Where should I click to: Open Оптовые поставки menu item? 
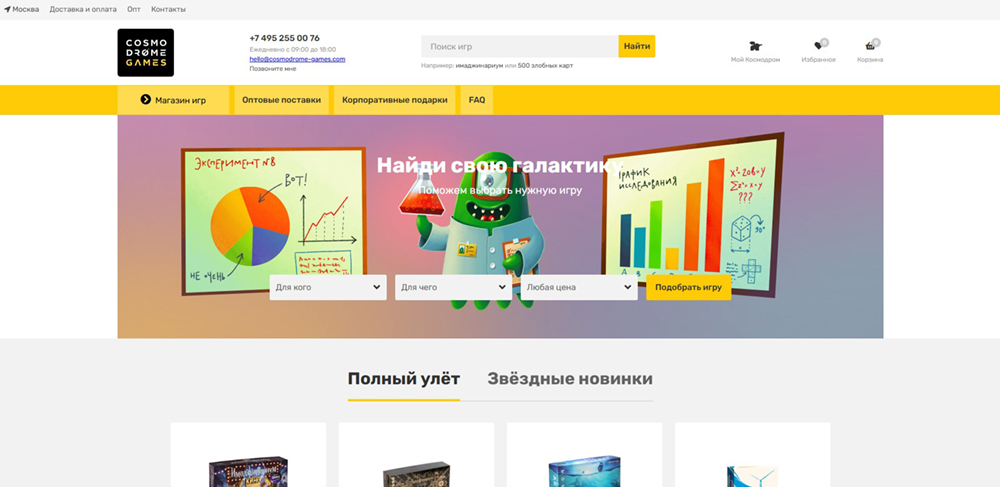tap(281, 100)
